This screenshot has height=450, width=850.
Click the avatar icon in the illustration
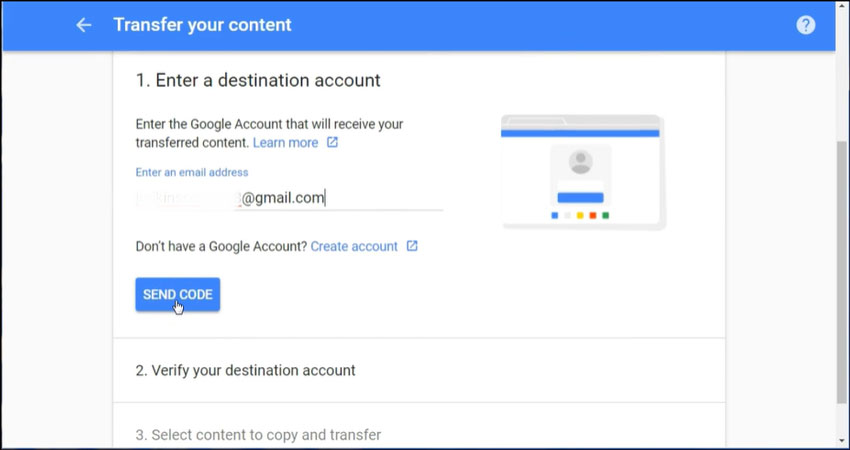click(x=580, y=162)
